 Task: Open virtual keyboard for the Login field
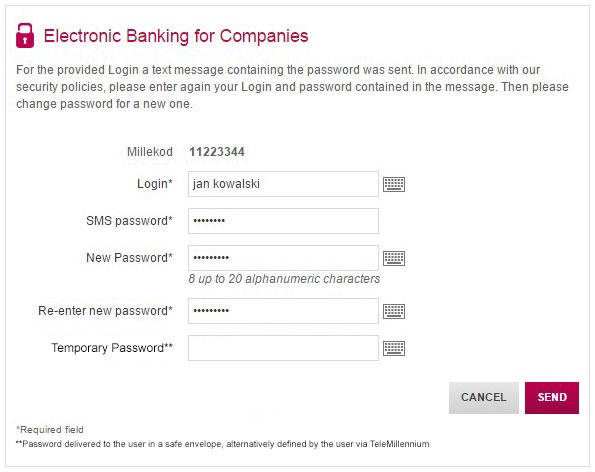394,184
